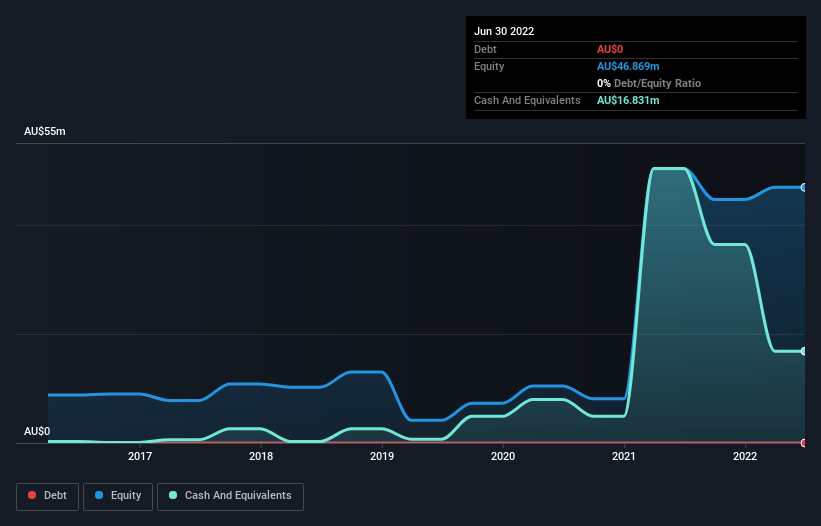
Task: Click the 2022 x-axis label
Action: tap(745, 456)
